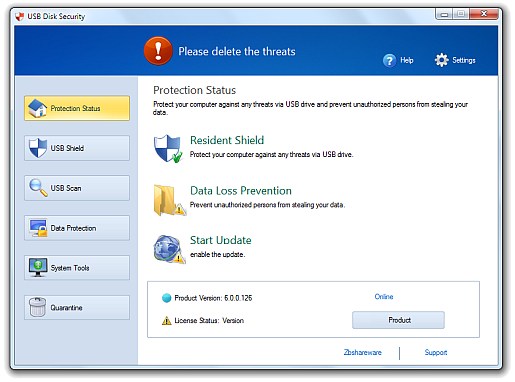Image resolution: width=515 pixels, height=382 pixels.
Task: Click the monitor icon in System Tools
Action: pos(38,267)
